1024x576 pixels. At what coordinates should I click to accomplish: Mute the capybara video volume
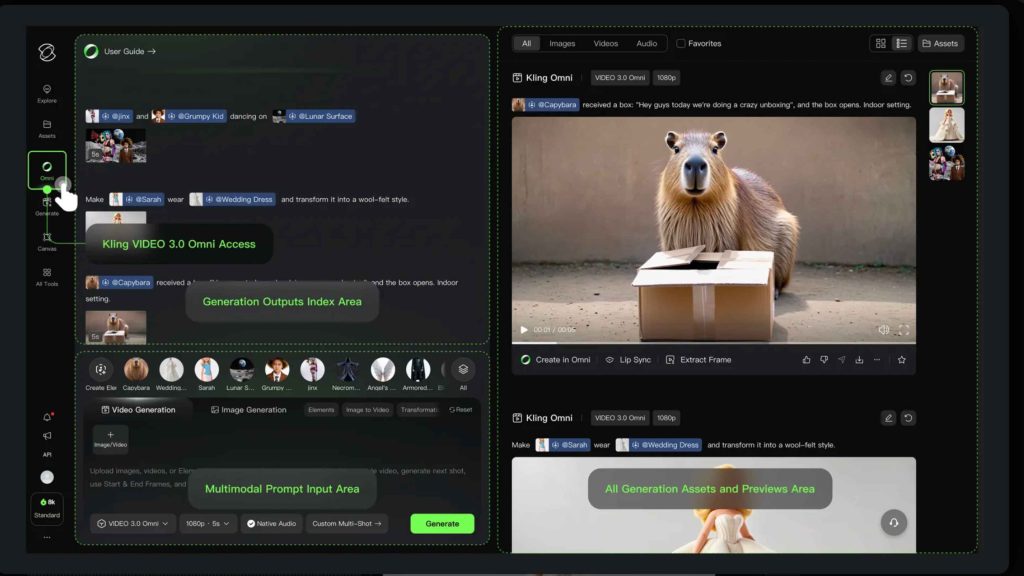point(883,330)
